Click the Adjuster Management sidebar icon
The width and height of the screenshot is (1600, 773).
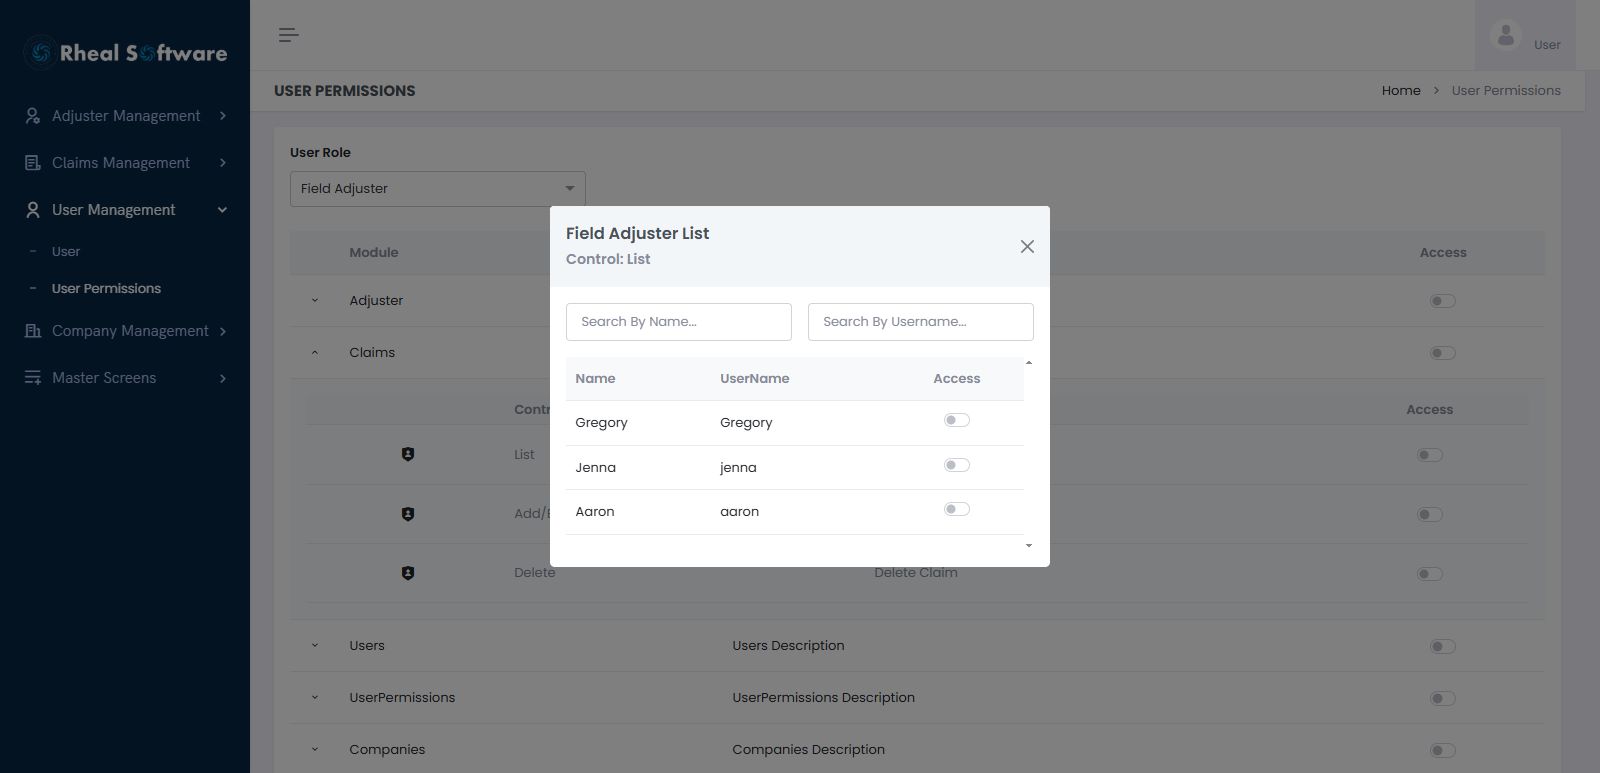coord(33,116)
